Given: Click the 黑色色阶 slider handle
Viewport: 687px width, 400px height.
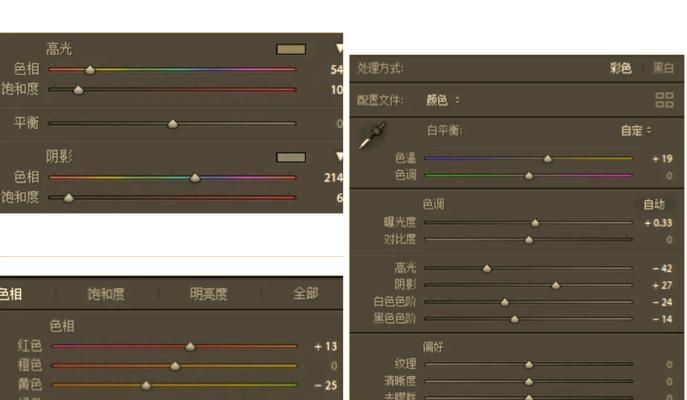Looking at the screenshot, I should (514, 319).
